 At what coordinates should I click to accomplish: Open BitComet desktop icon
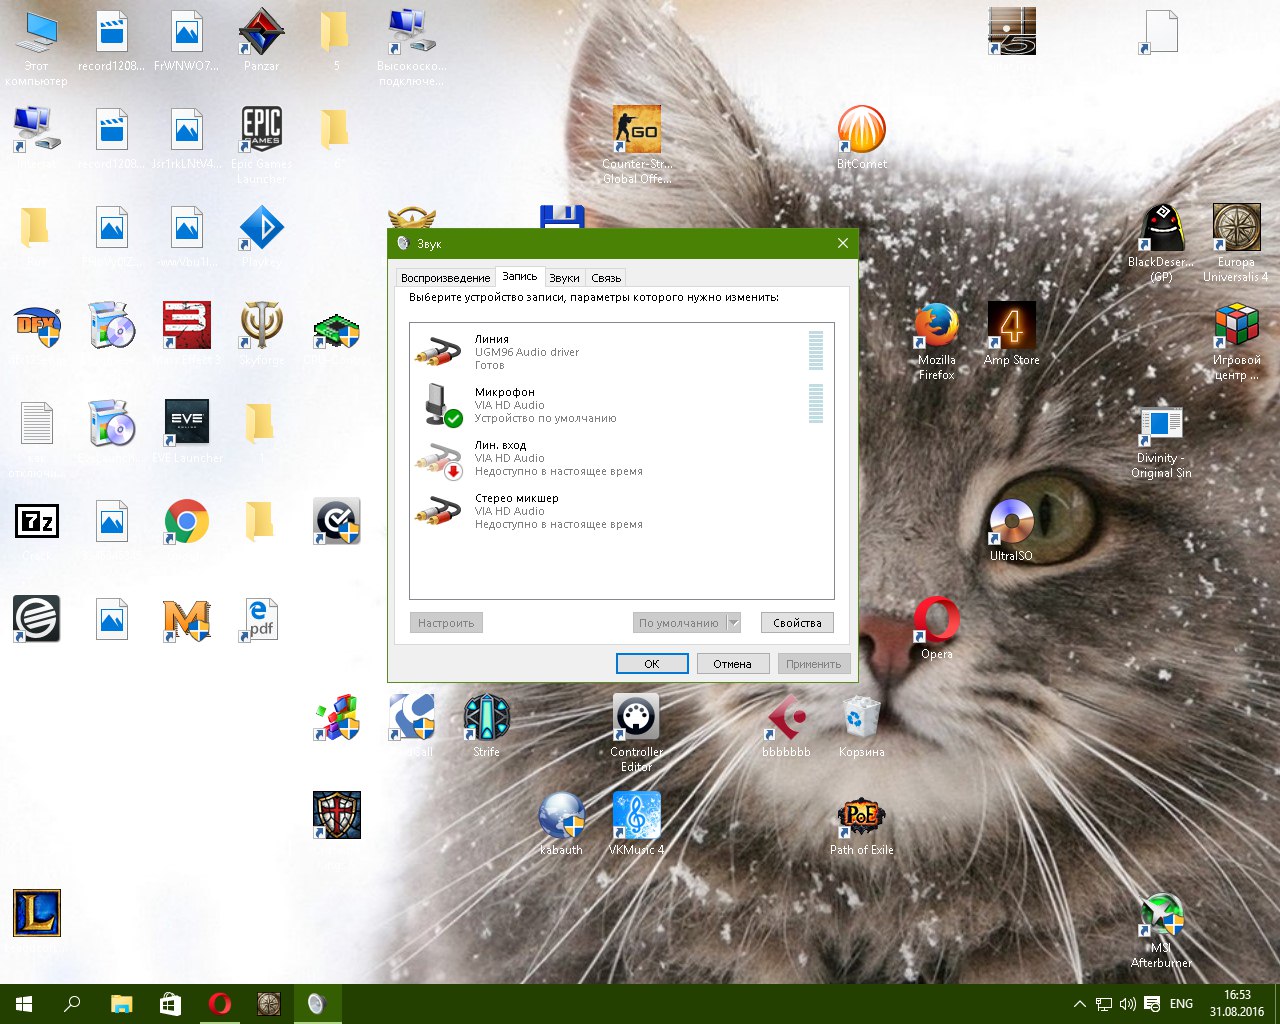pyautogui.click(x=862, y=138)
